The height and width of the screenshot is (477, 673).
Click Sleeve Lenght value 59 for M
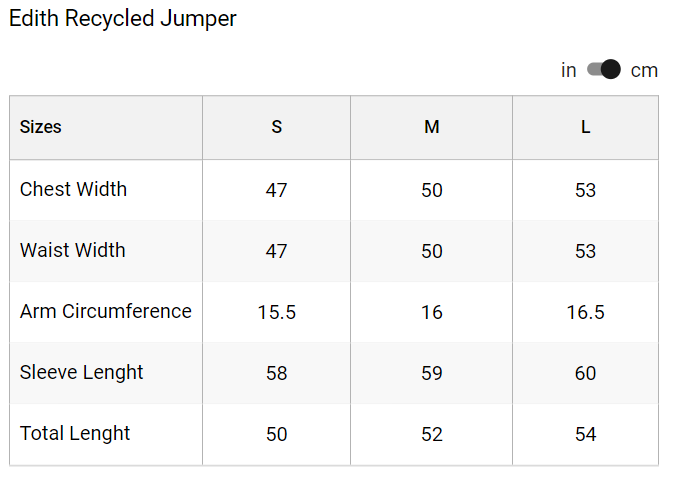[x=431, y=373]
